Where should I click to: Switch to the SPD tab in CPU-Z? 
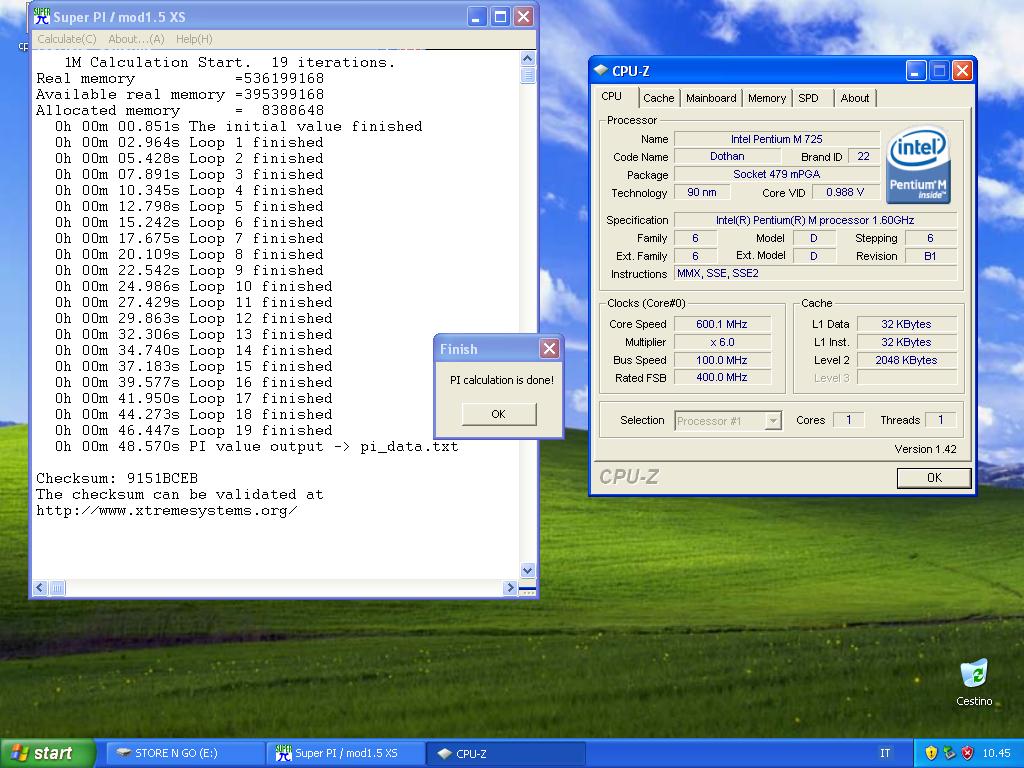tap(808, 98)
